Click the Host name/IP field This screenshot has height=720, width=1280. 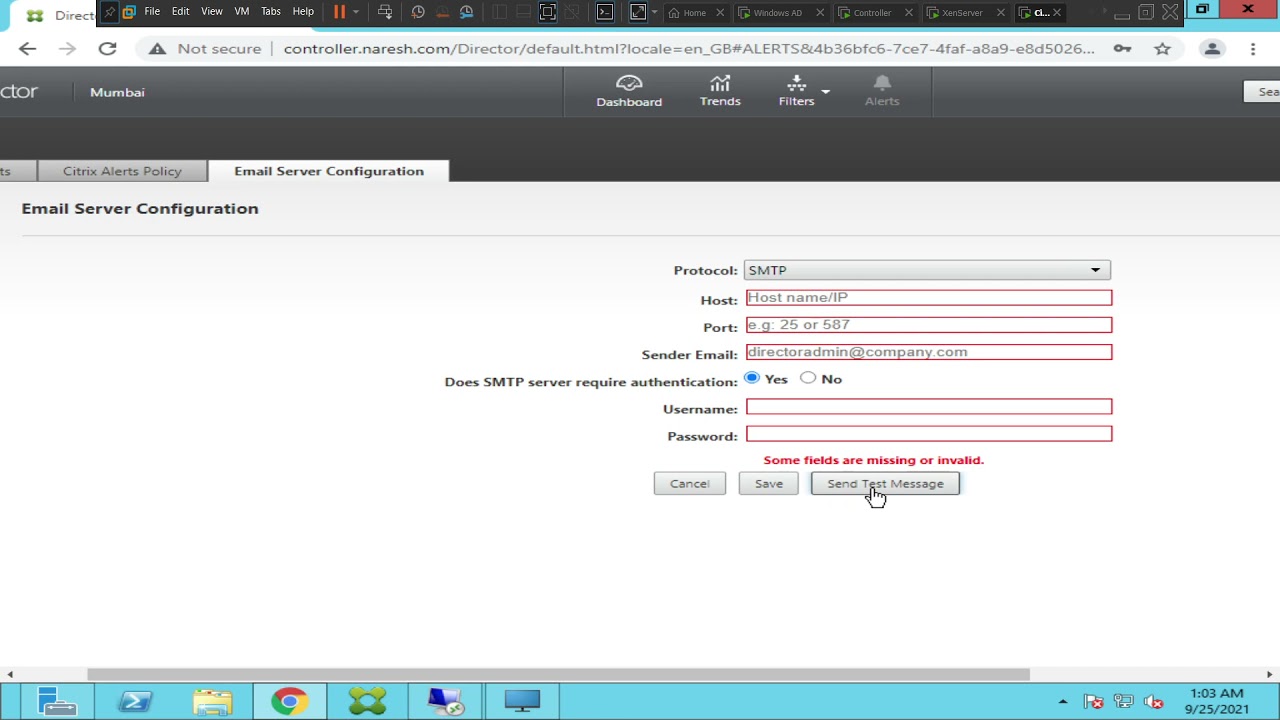(928, 297)
